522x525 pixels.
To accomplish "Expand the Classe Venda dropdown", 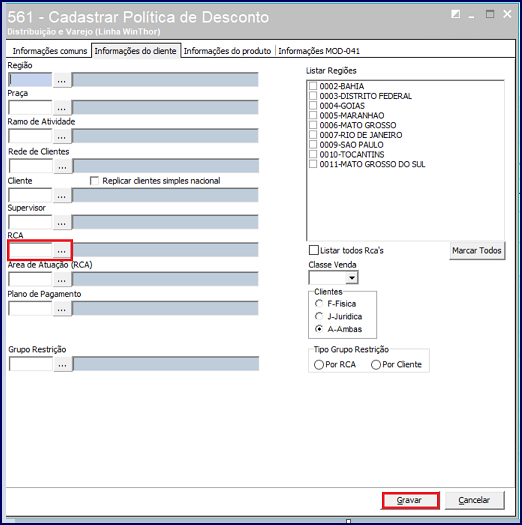I will pos(352,278).
